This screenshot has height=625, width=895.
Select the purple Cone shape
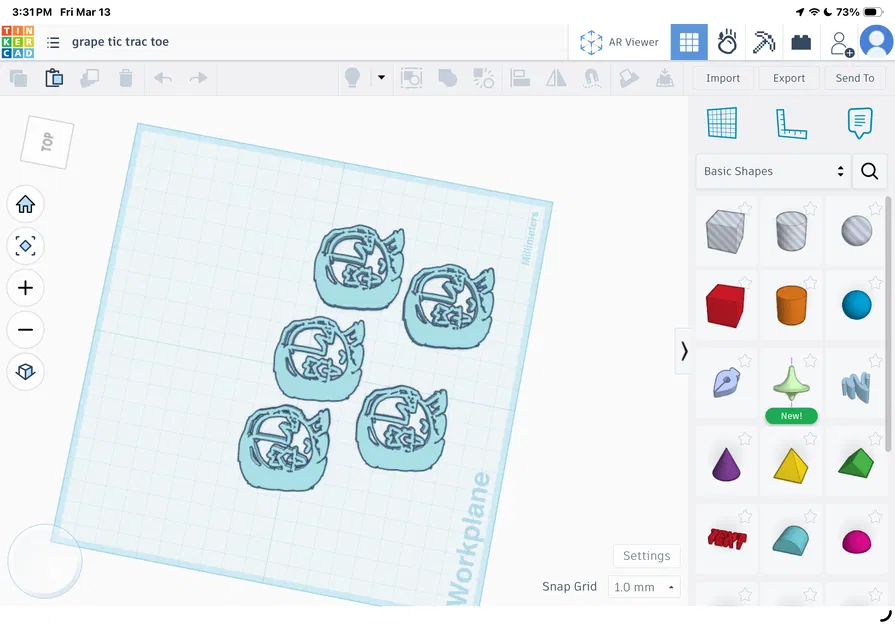click(x=726, y=464)
